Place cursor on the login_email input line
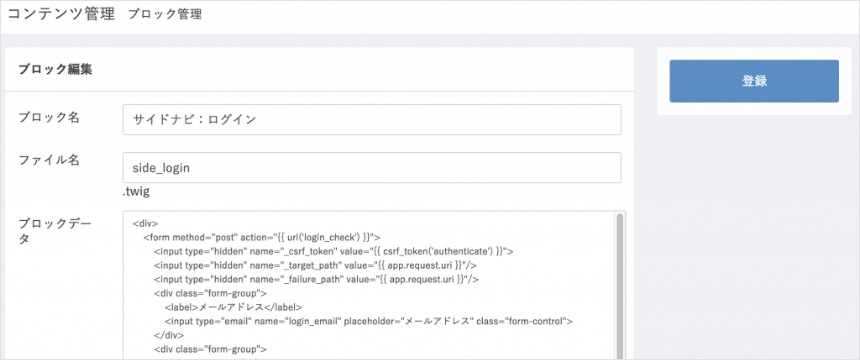 coord(369,321)
